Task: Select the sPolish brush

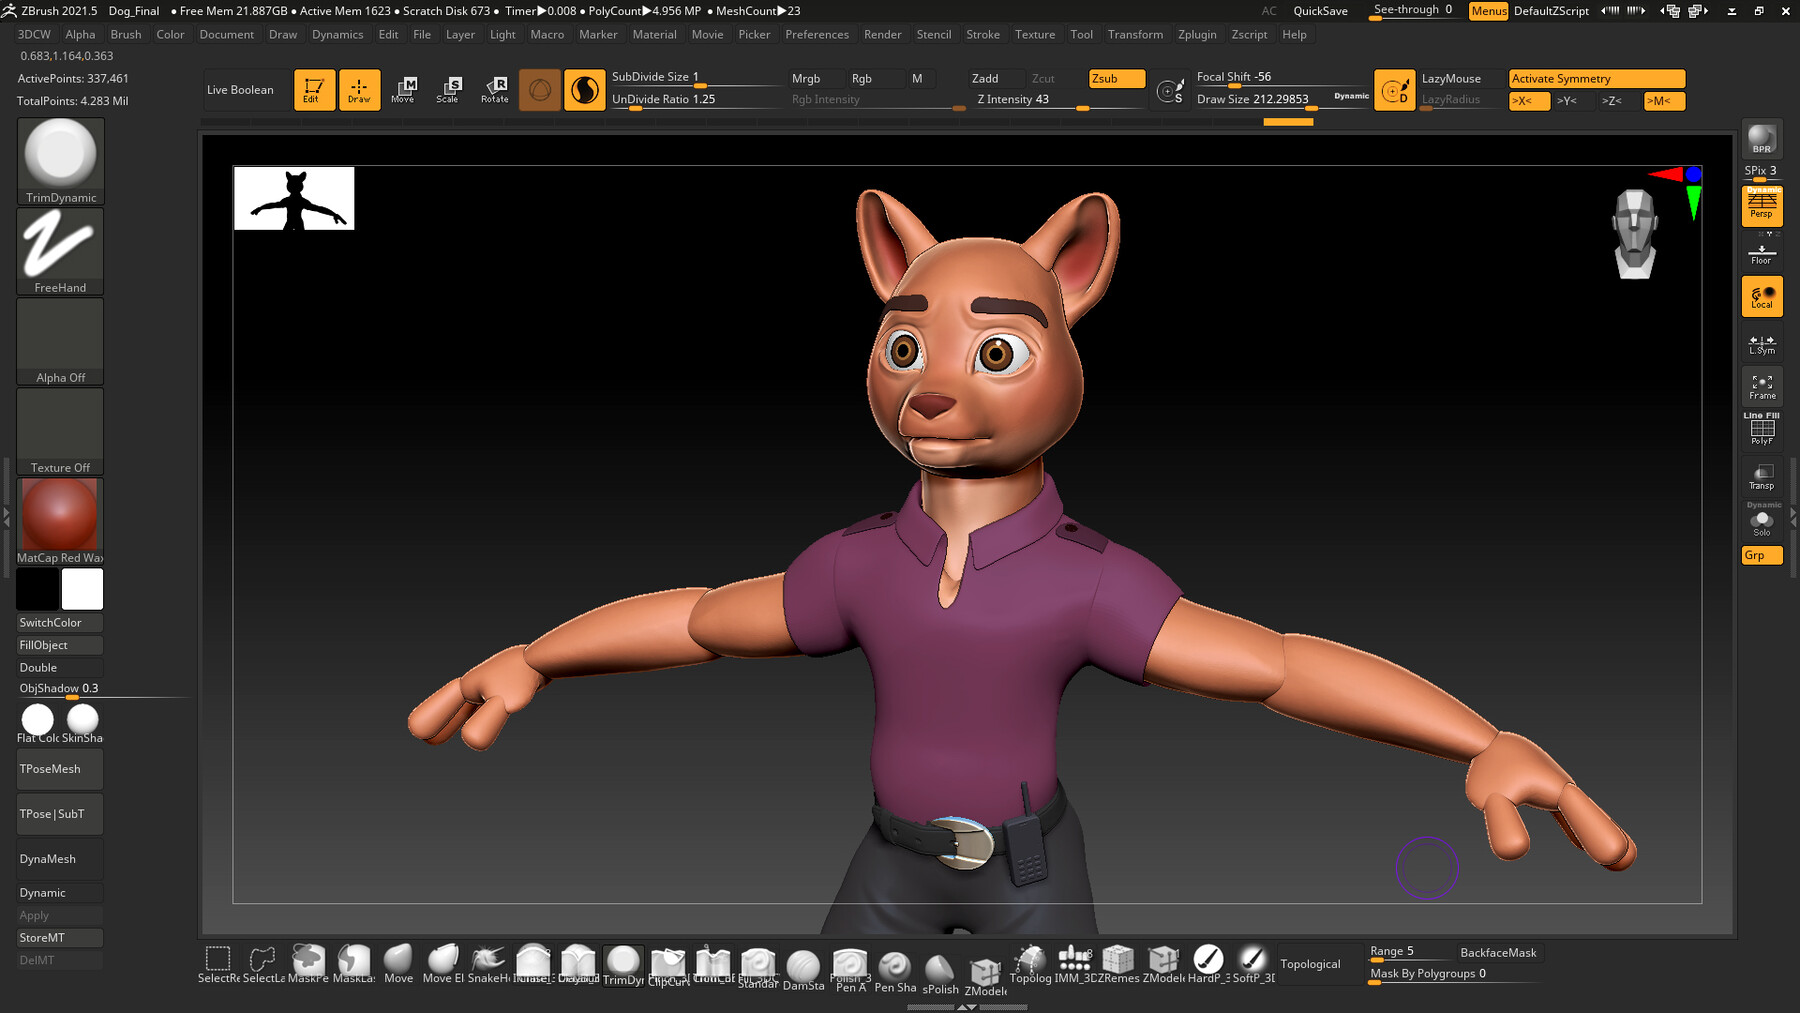Action: click(940, 973)
